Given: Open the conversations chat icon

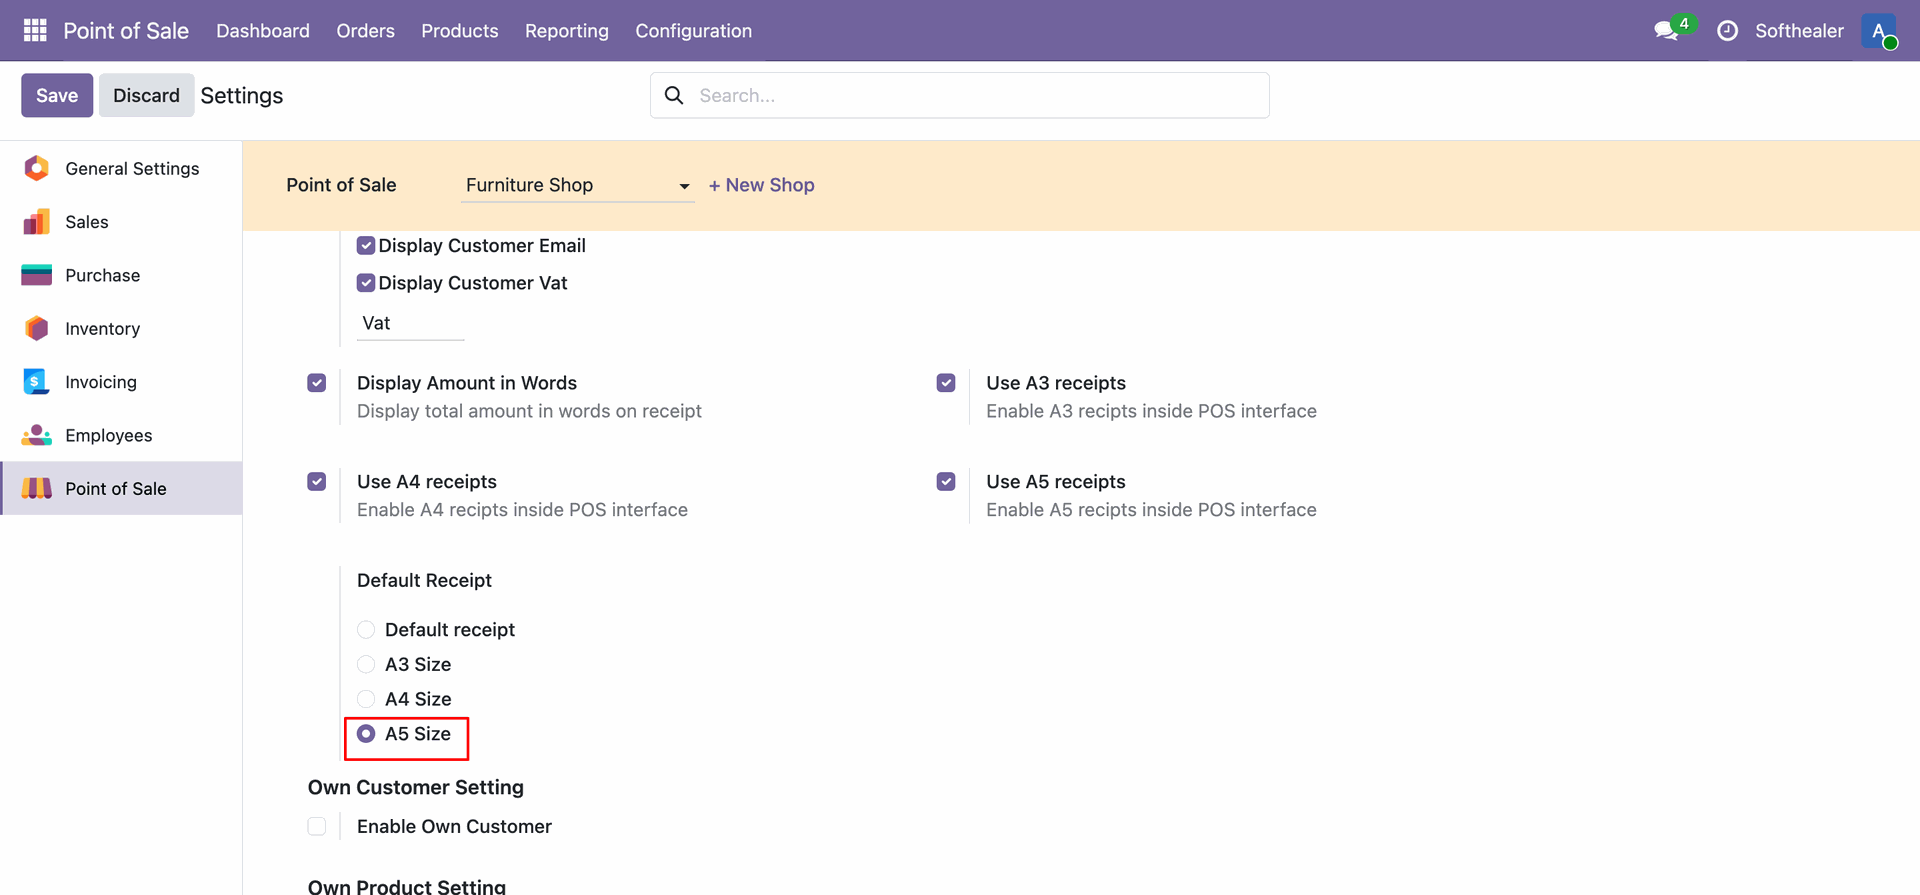Looking at the screenshot, I should point(1666,31).
